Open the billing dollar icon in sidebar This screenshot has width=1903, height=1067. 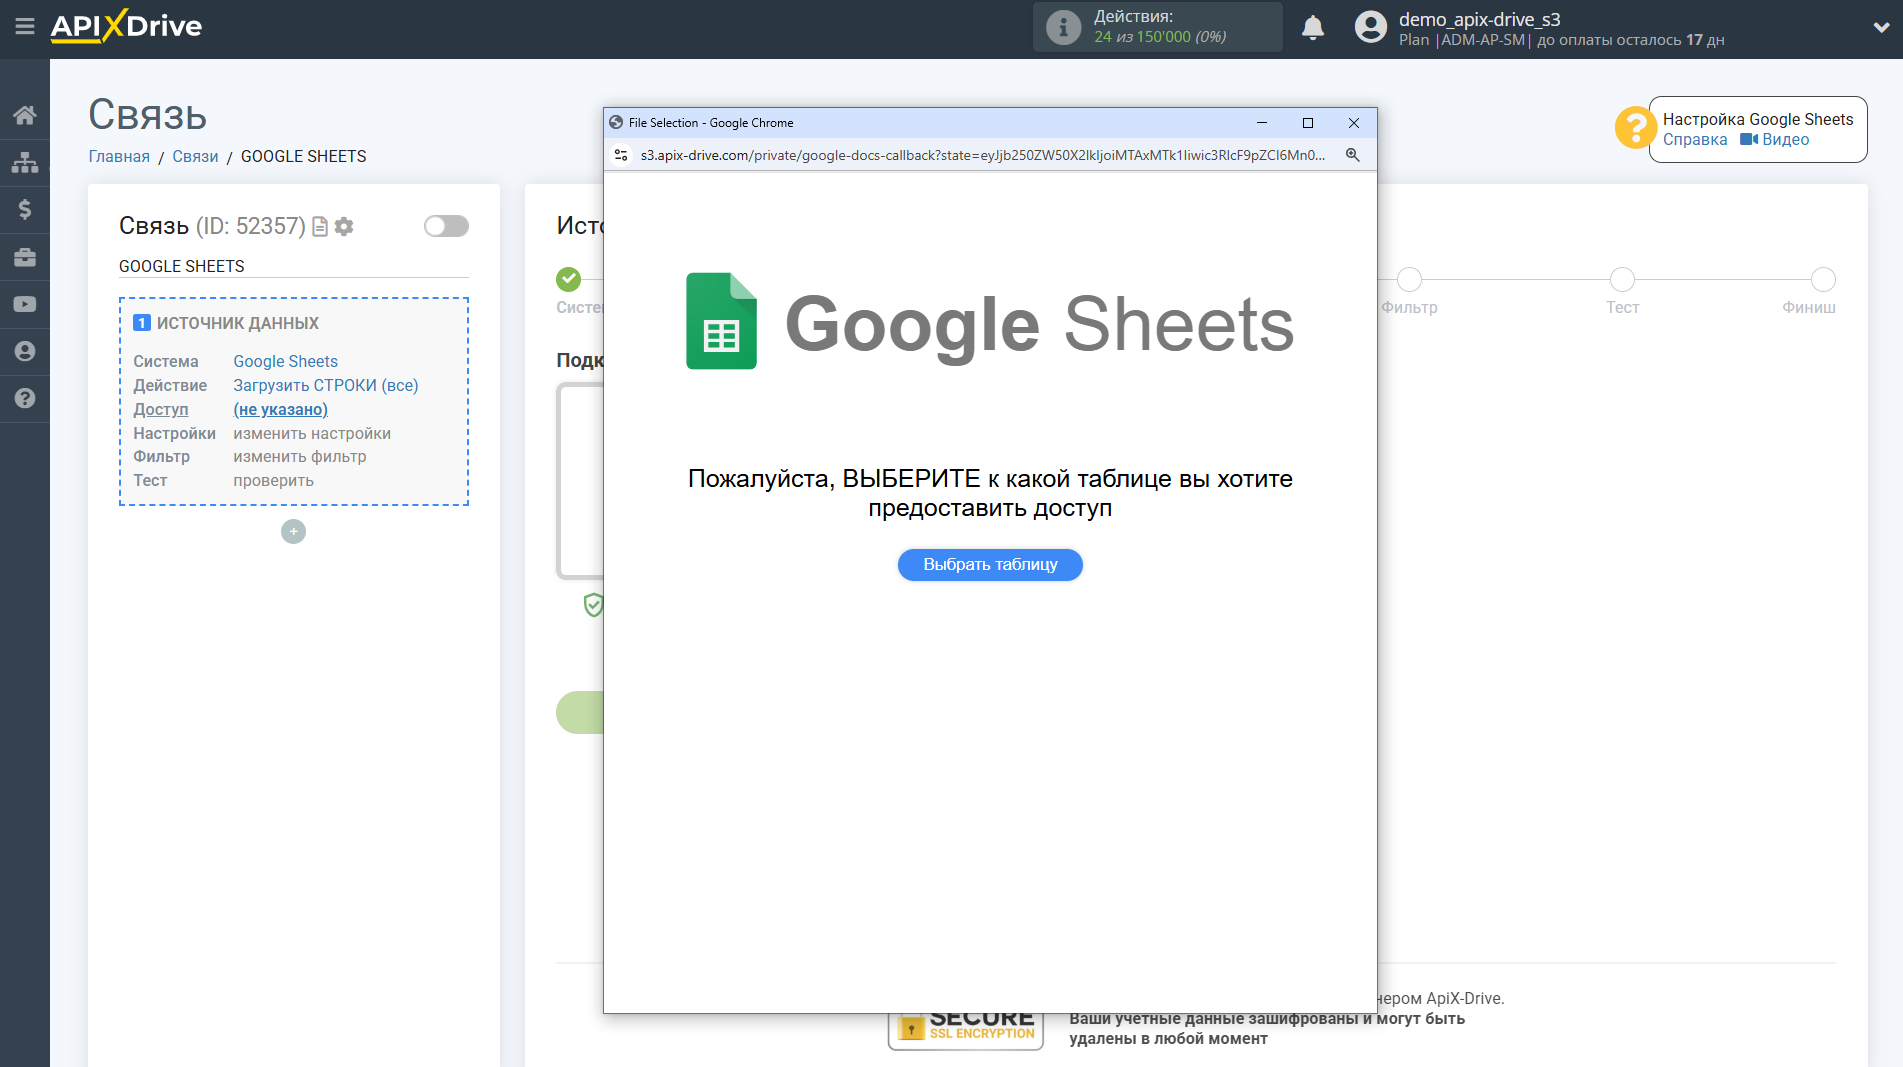click(x=25, y=209)
